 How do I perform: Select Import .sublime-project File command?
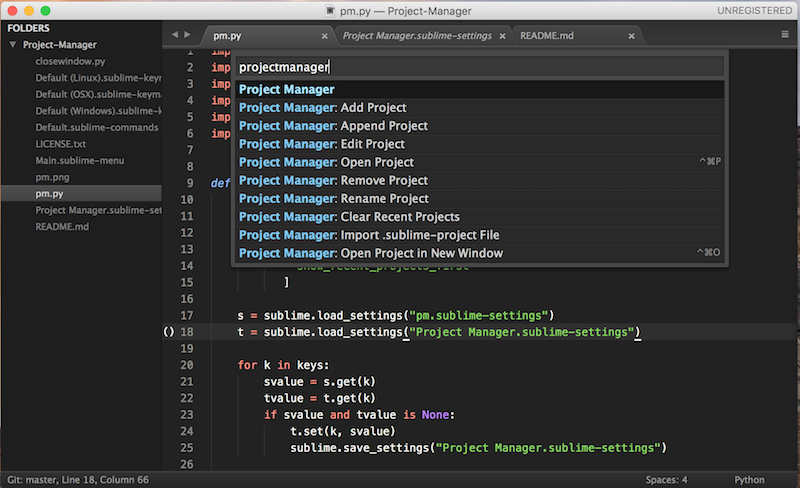click(x=480, y=235)
